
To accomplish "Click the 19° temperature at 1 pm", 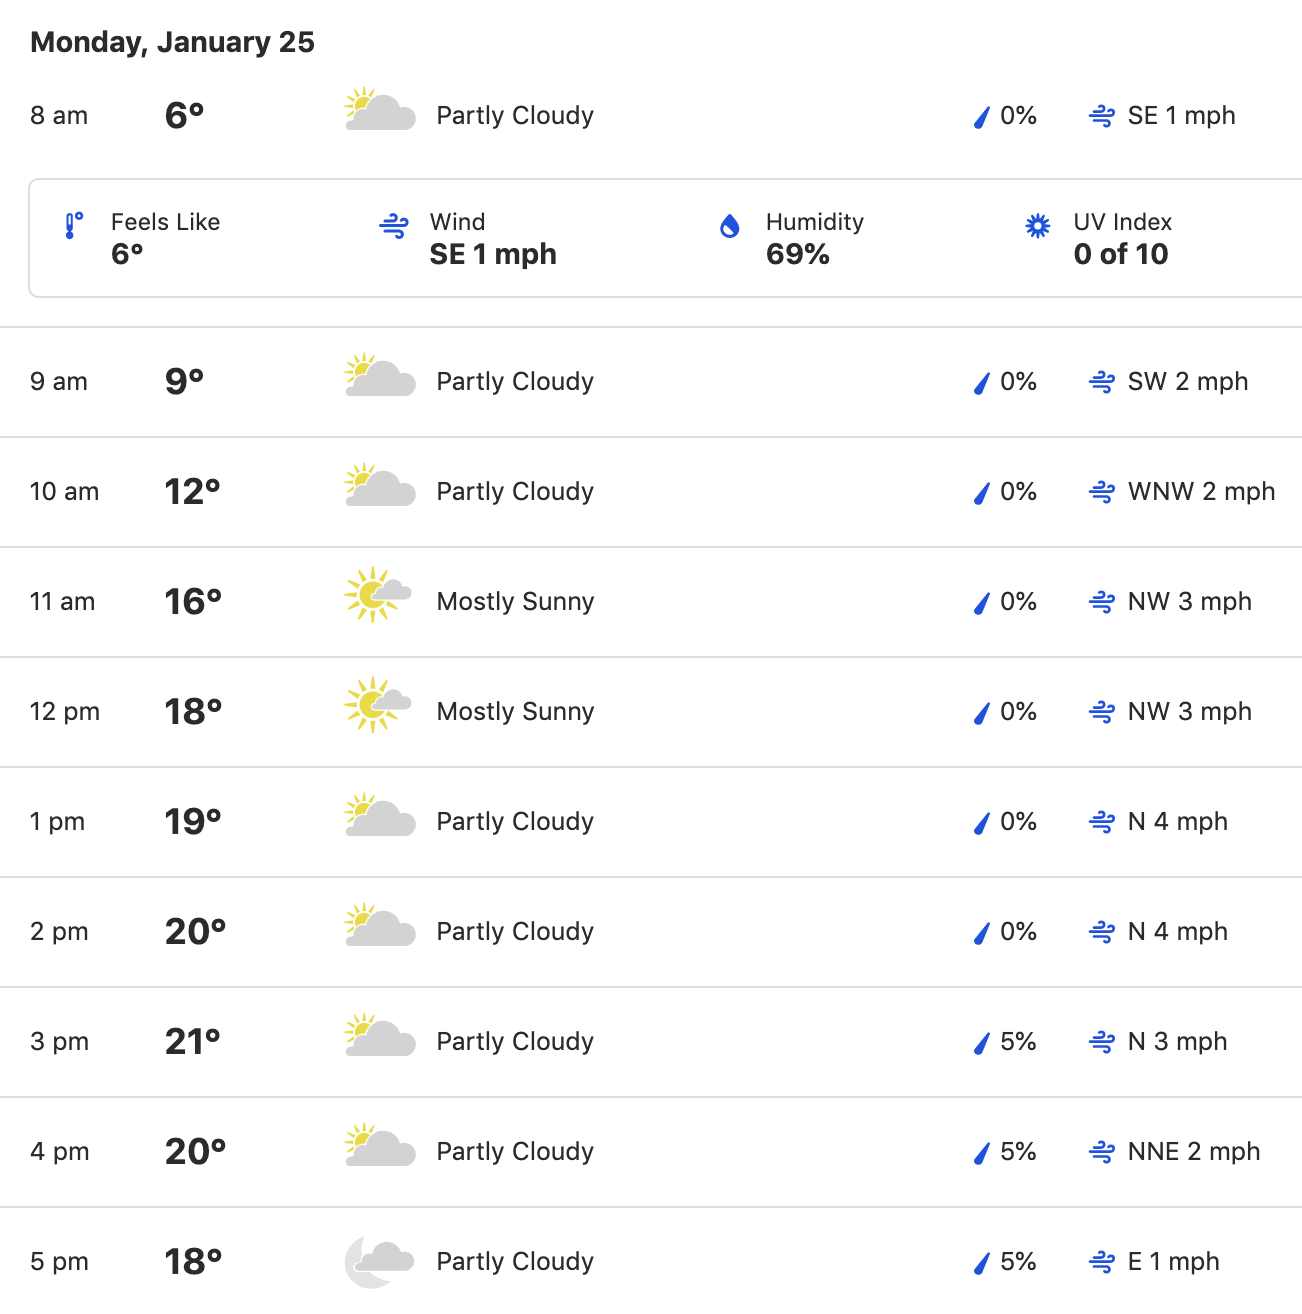I will pos(193,822).
